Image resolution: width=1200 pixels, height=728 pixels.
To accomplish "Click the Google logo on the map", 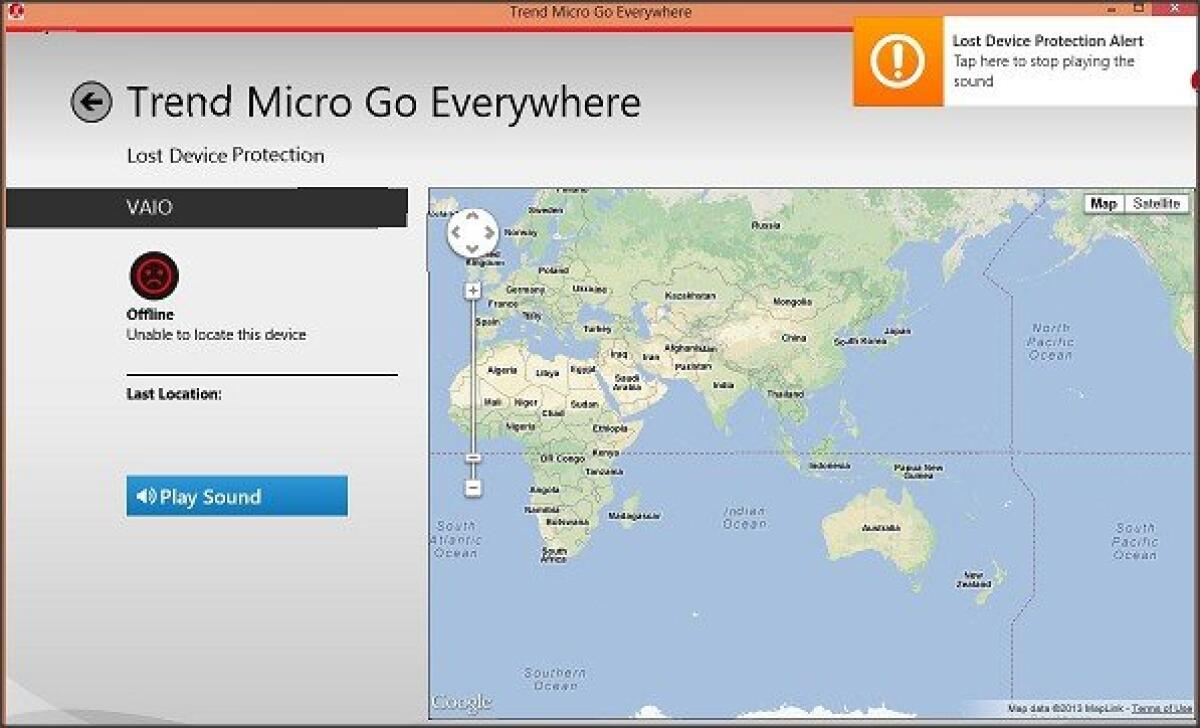I will click(x=462, y=701).
